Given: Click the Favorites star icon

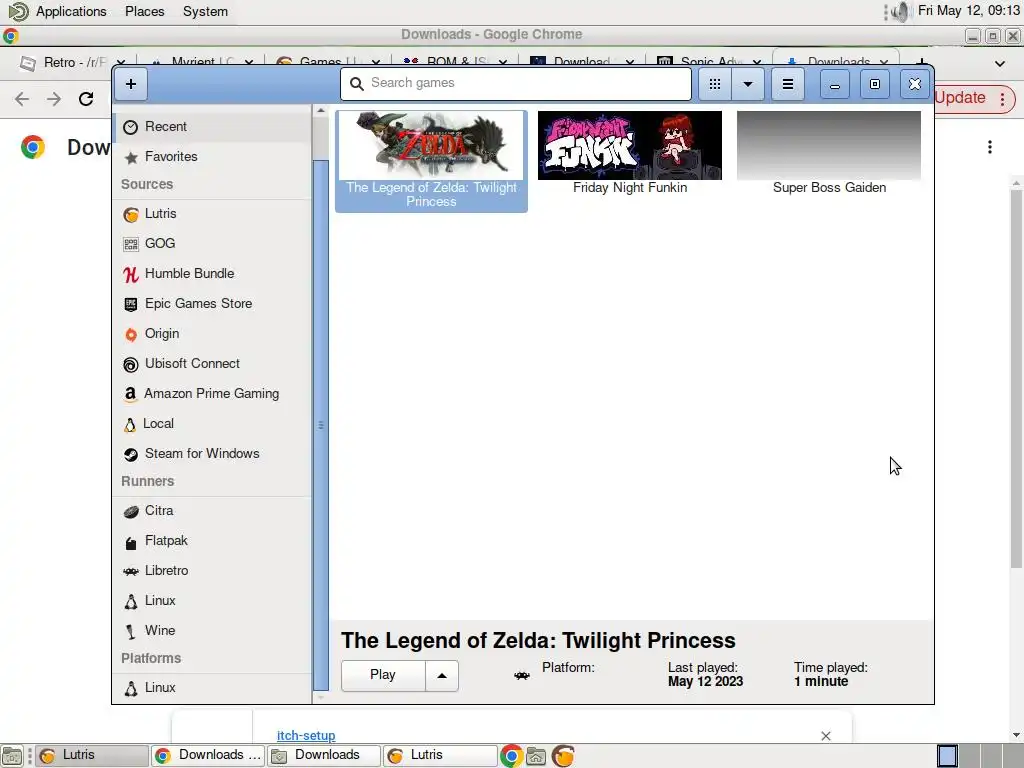Looking at the screenshot, I should 131,157.
